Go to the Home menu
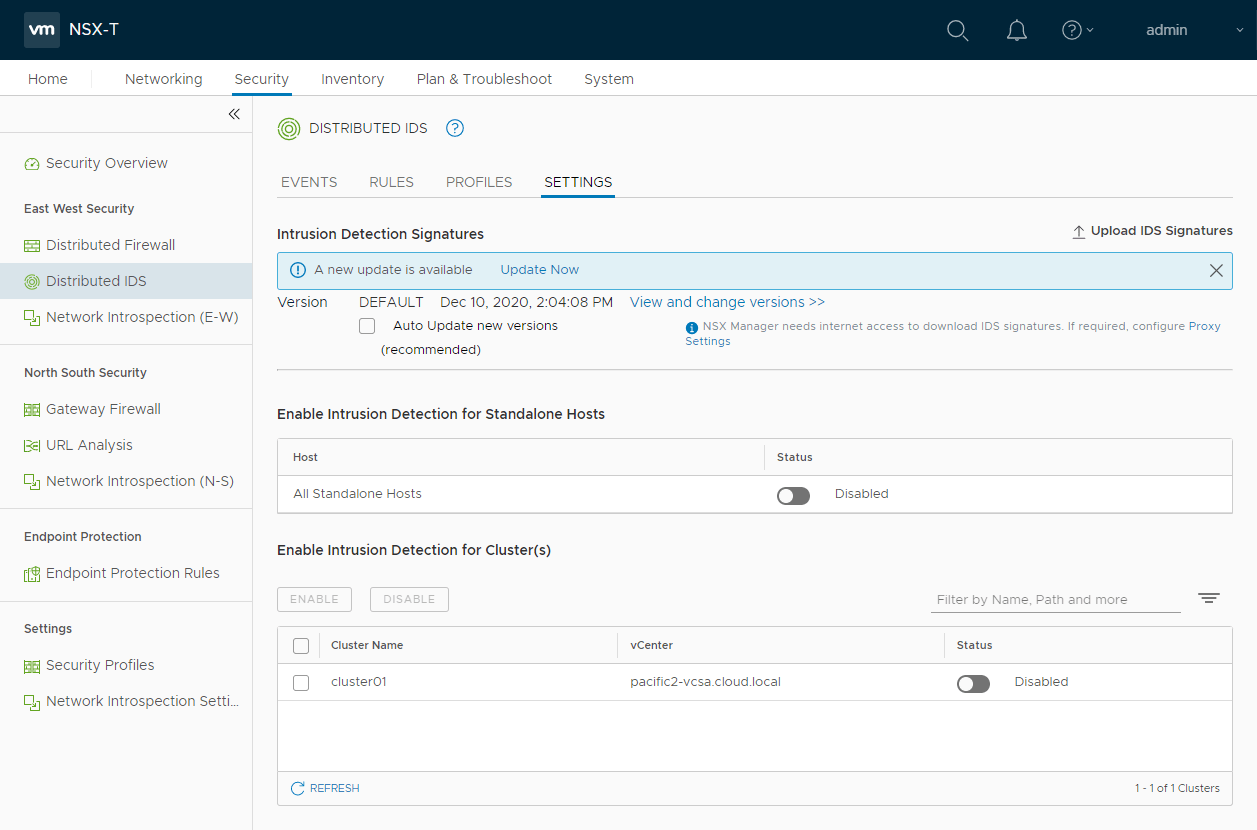This screenshot has width=1257, height=830. pos(48,79)
